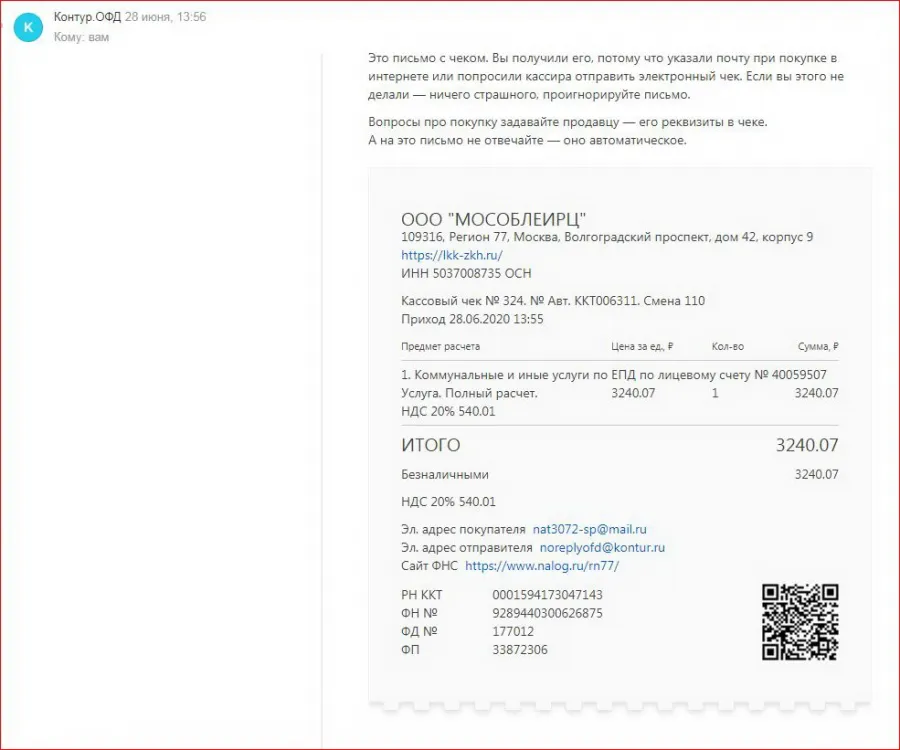Click the item line Коммунальные и иные услуги

coord(614,375)
